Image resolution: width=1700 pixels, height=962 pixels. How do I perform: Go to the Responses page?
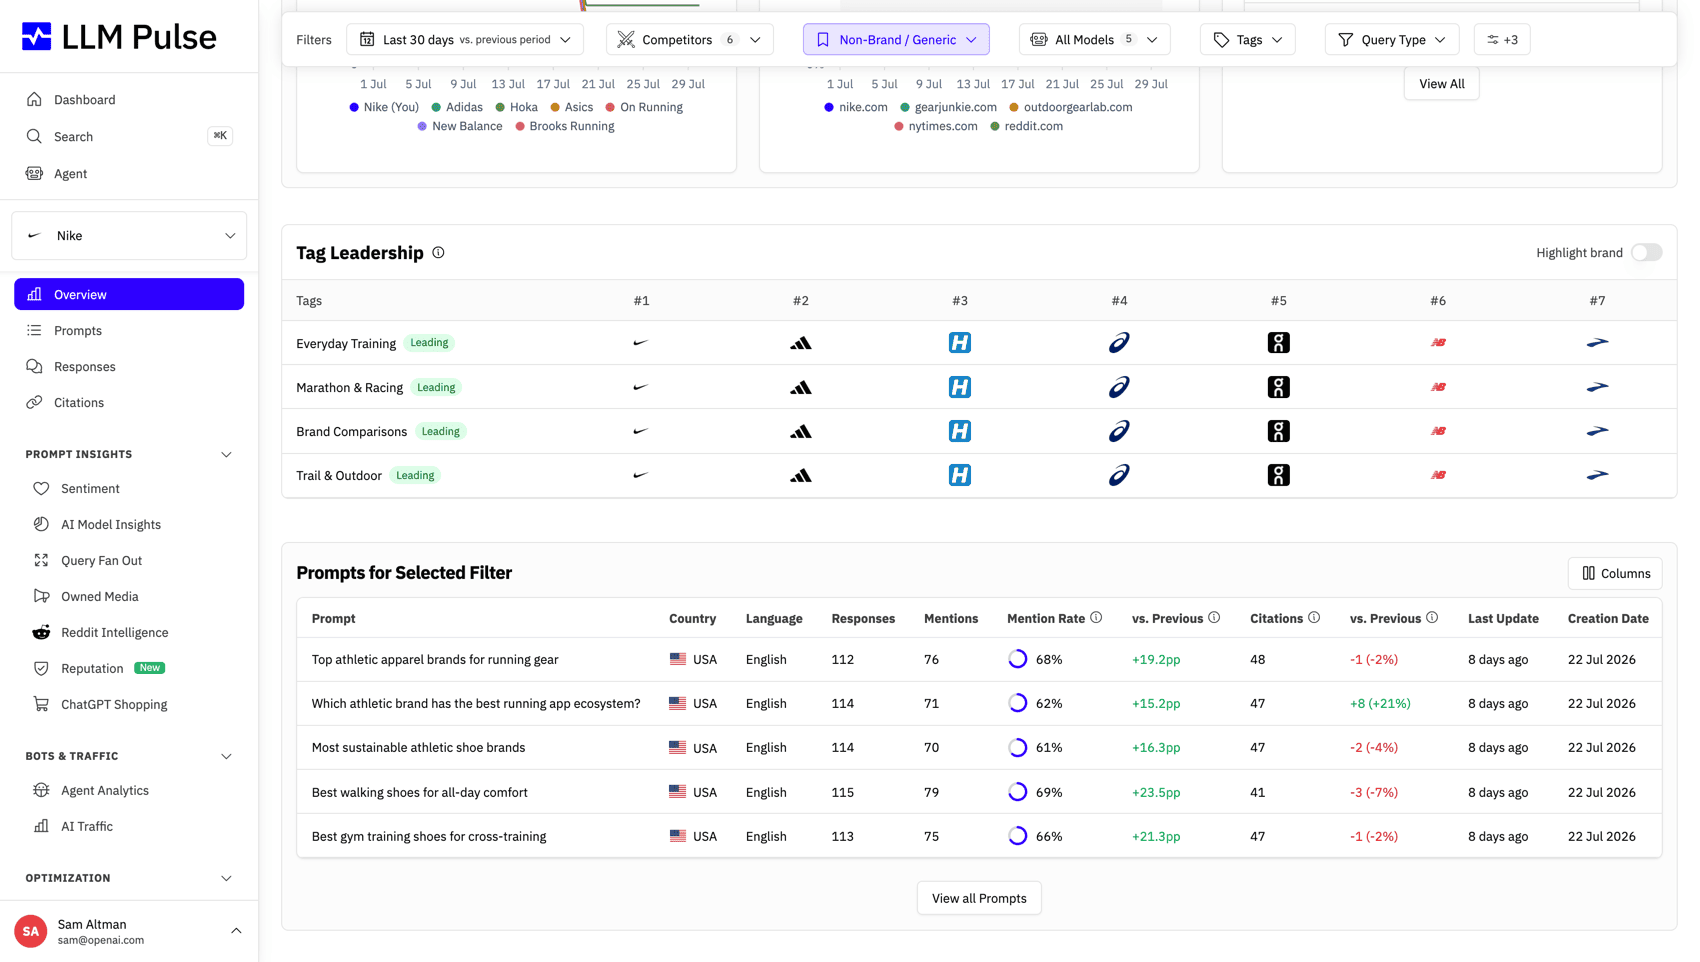pyautogui.click(x=129, y=367)
